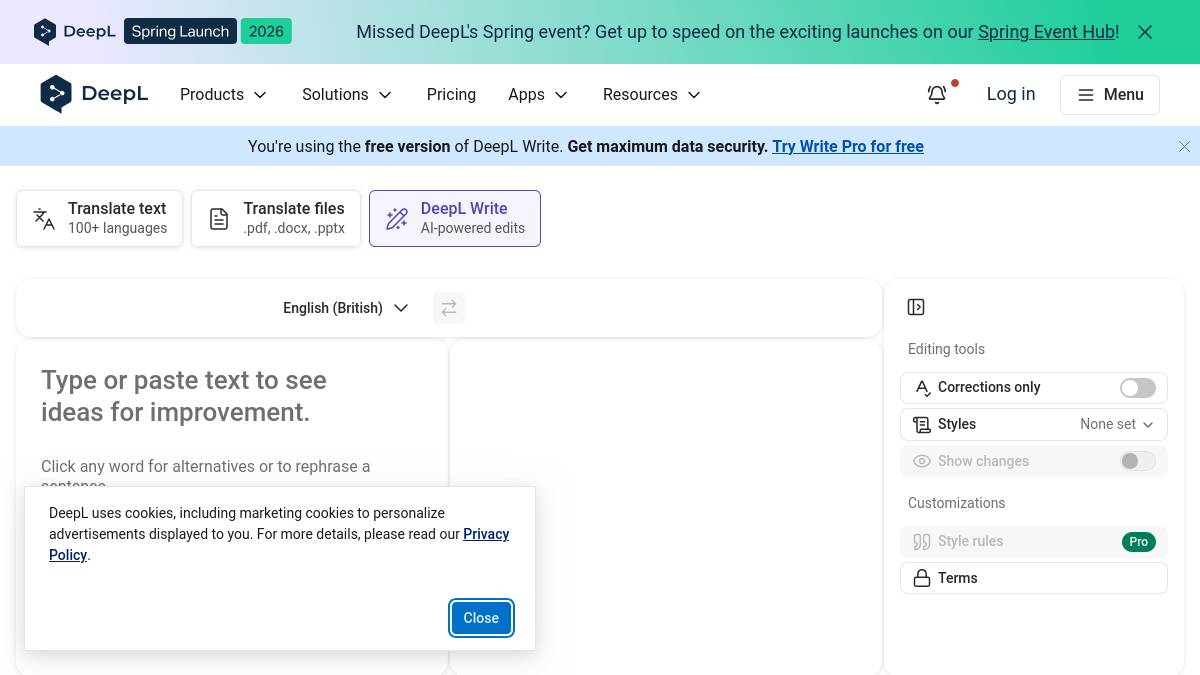Viewport: 1200px width, 675px height.
Task: Enable the Corrections only toggle
Action: point(1137,388)
